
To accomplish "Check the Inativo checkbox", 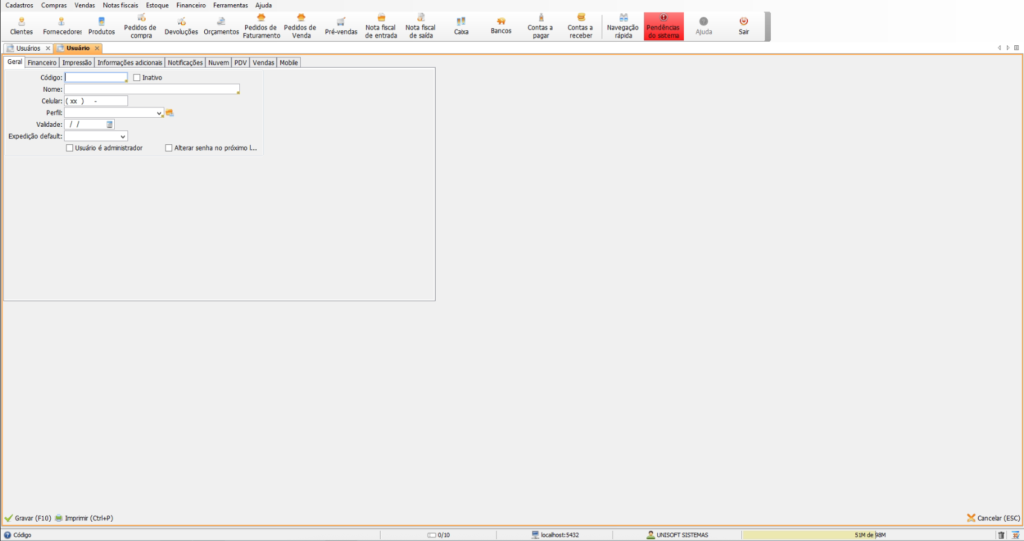I will point(137,77).
